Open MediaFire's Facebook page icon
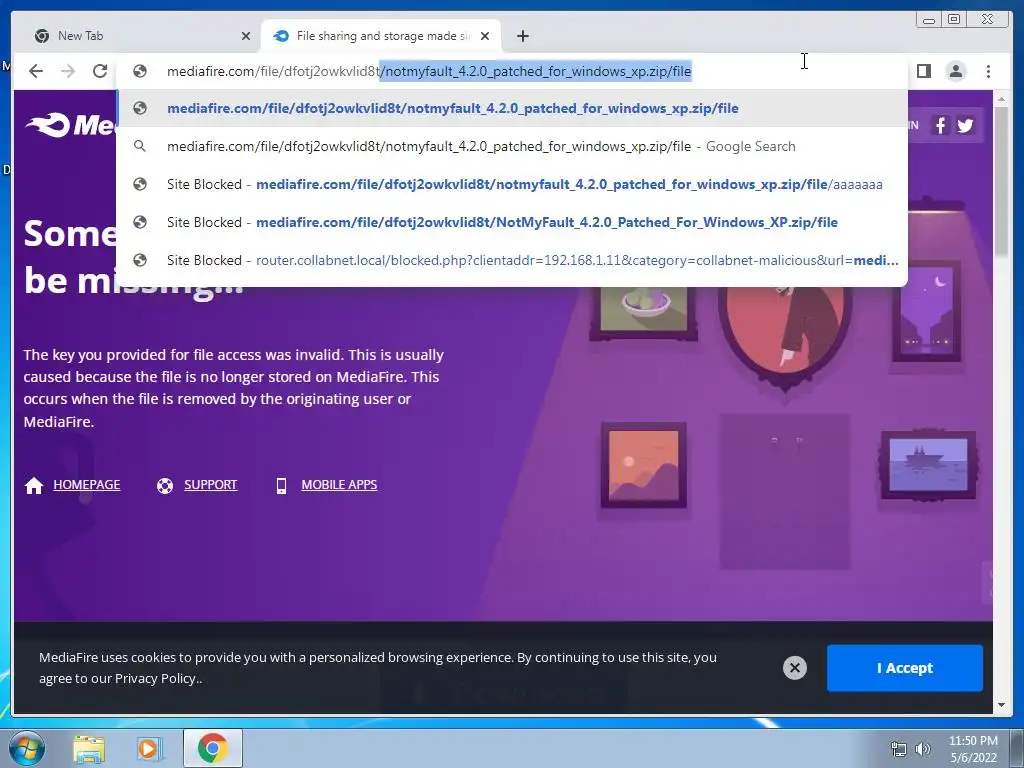The image size is (1024, 768). click(940, 125)
